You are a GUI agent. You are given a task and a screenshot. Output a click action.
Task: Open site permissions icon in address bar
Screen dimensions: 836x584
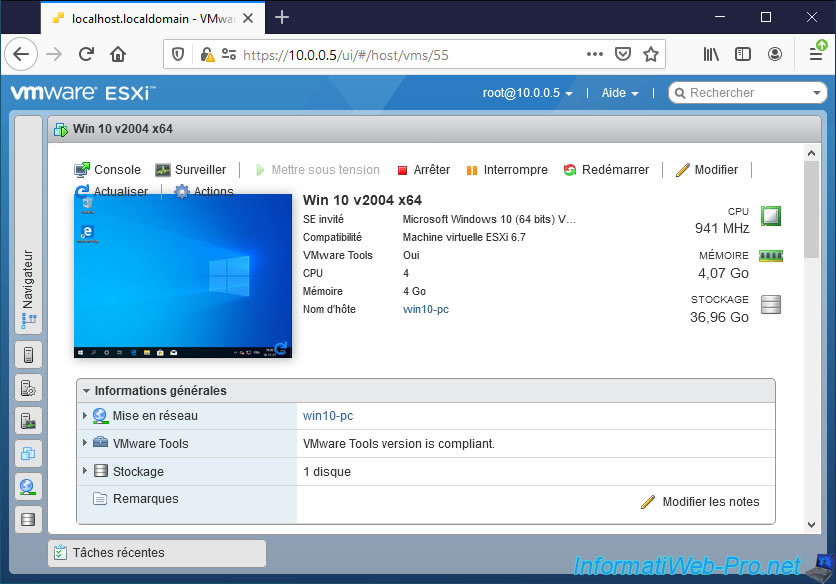click(229, 54)
